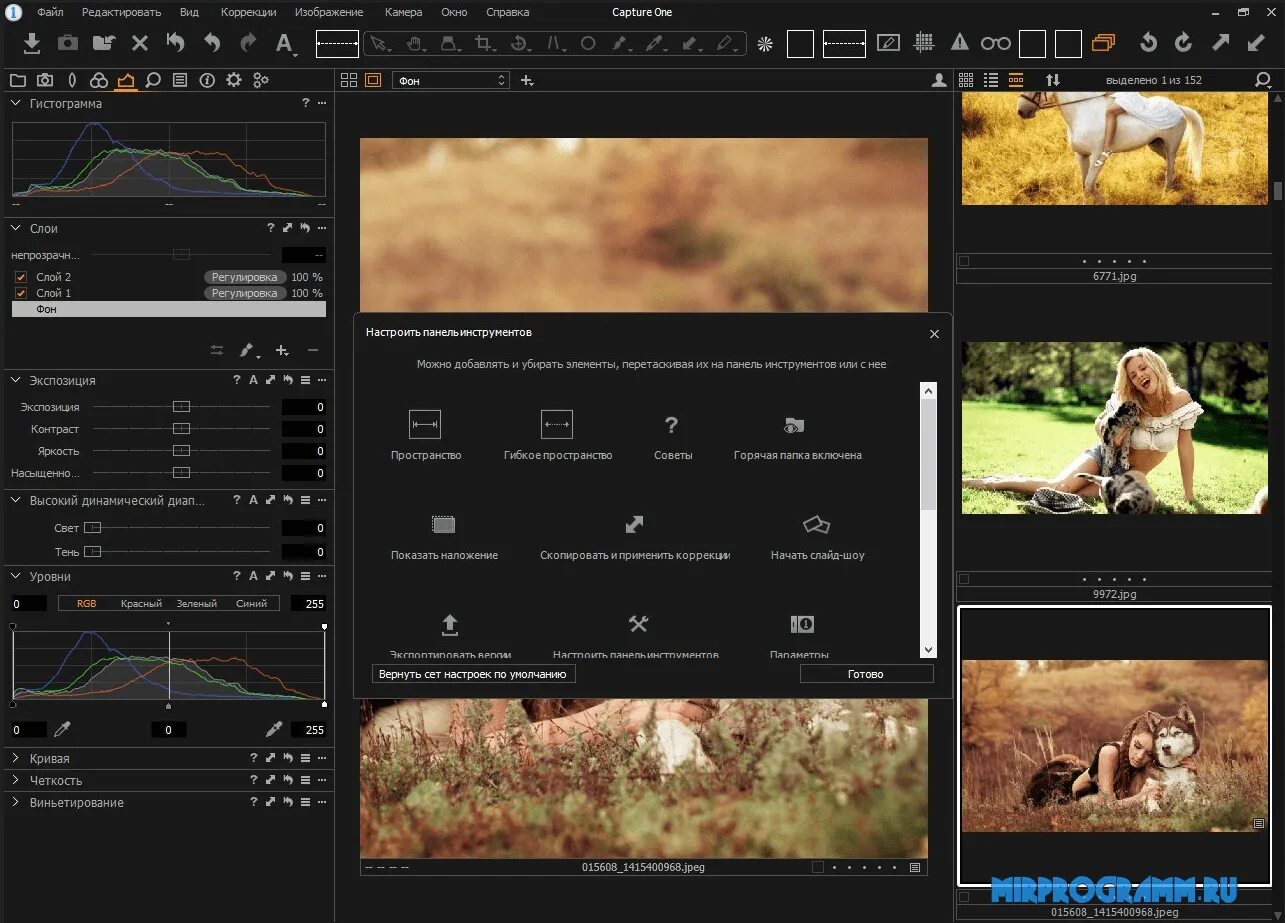Tick the checkbox above 6771.jpg

964,261
